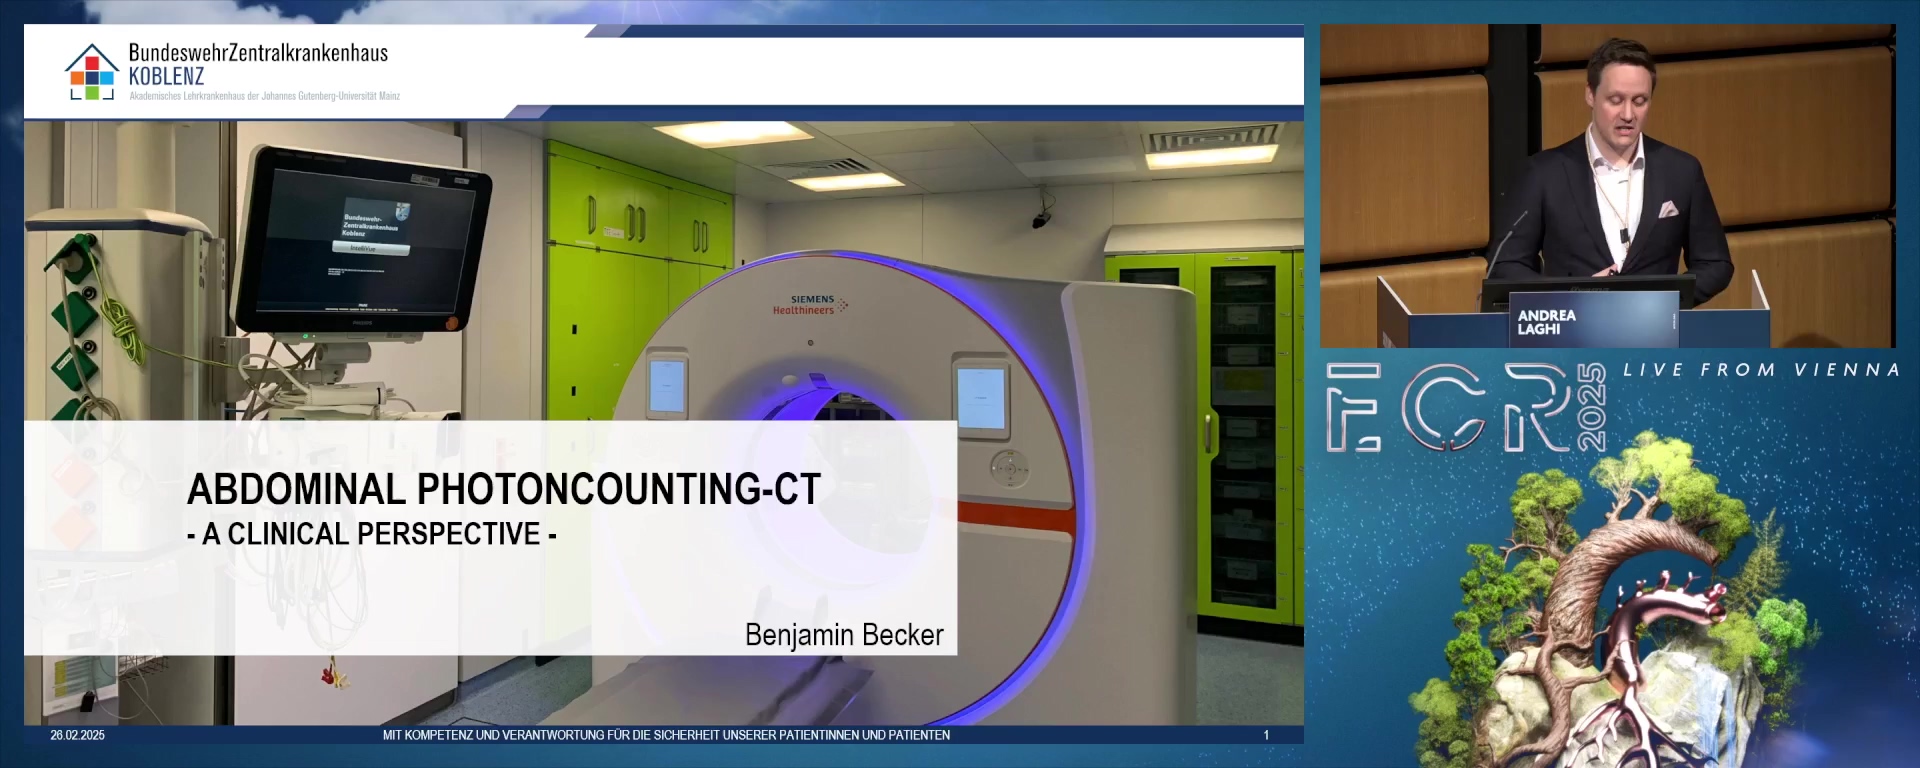Click the 'LIVE FROM VIENNA' text
The width and height of the screenshot is (1920, 768).
1761,370
